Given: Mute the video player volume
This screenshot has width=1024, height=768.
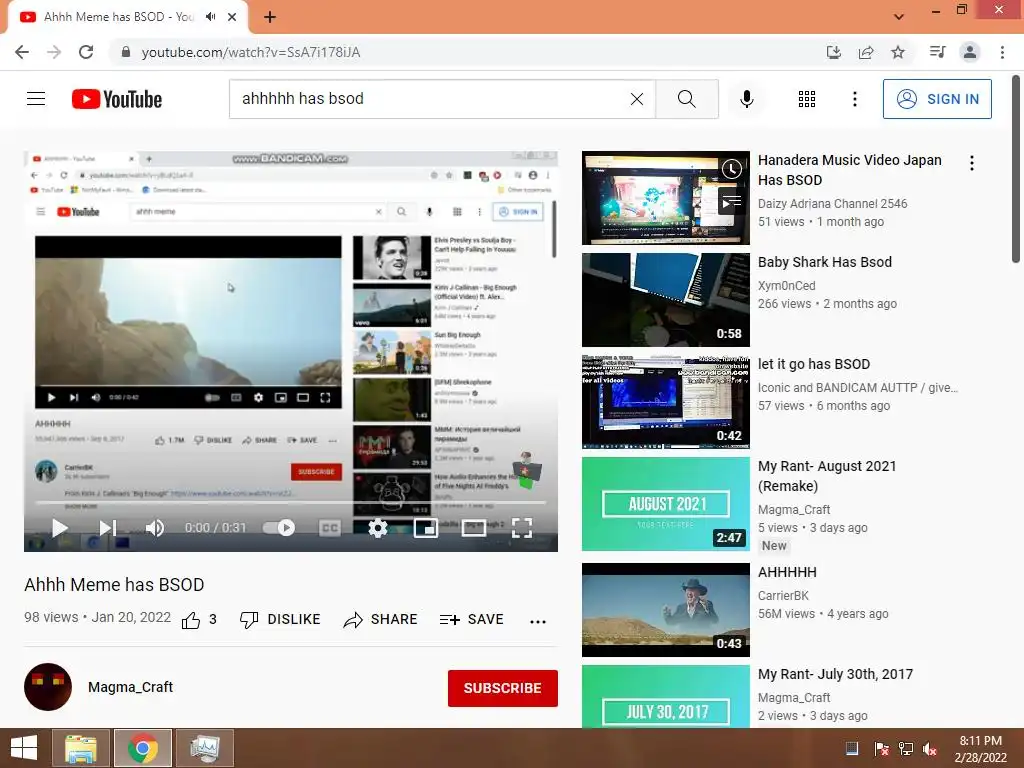Looking at the screenshot, I should point(155,528).
